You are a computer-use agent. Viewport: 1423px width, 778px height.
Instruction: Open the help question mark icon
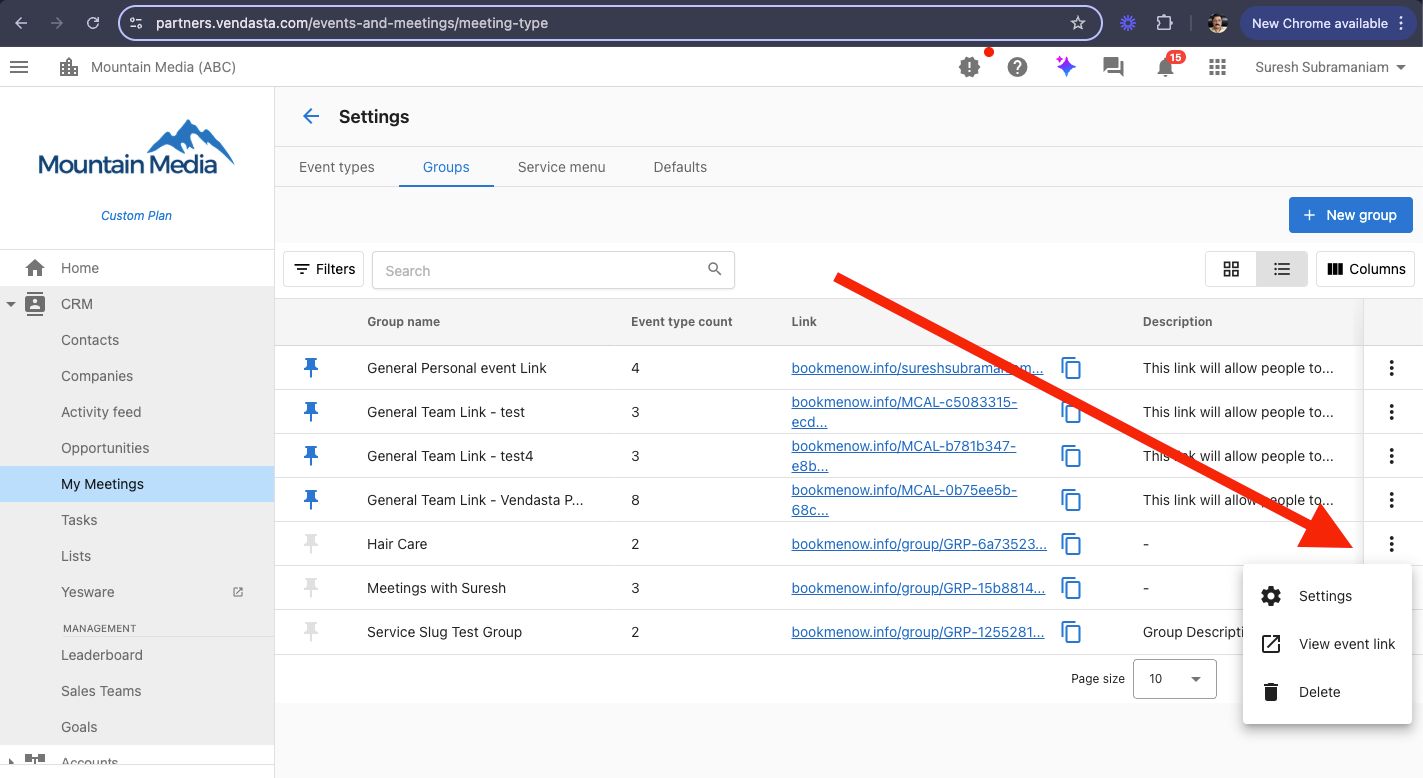(x=1018, y=67)
